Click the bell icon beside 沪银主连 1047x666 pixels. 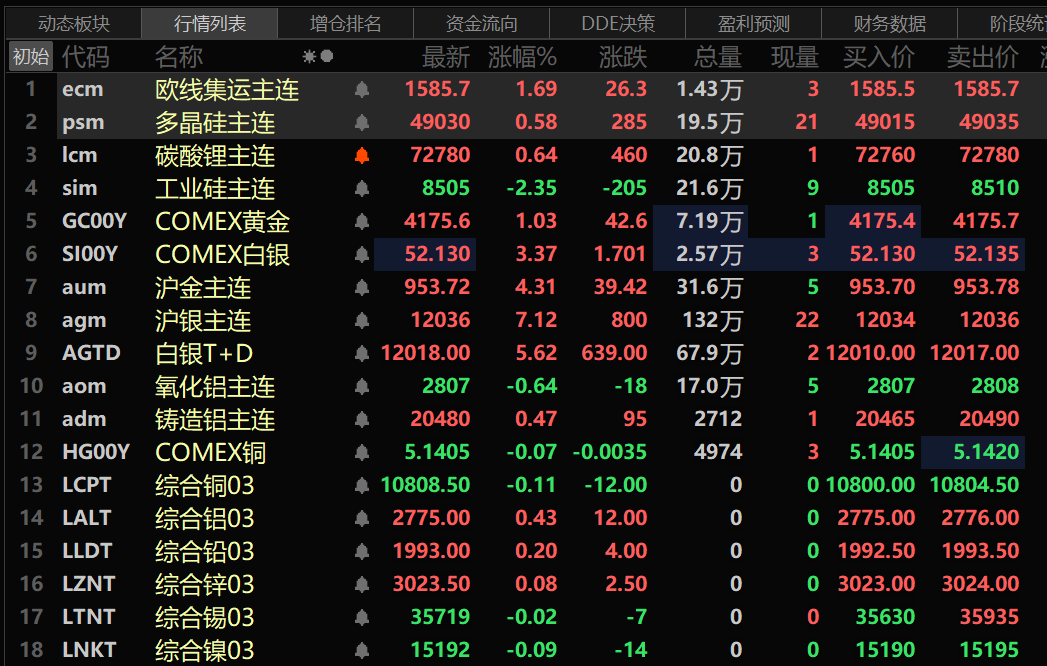pos(362,321)
